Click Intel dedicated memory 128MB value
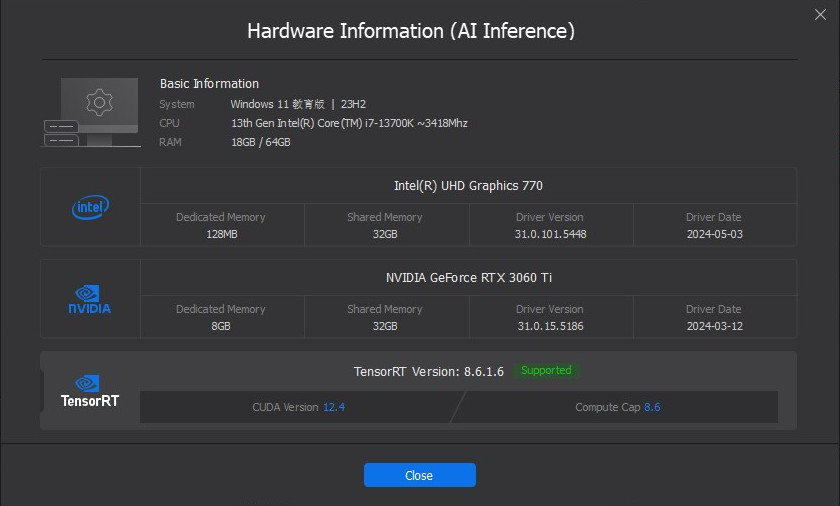The image size is (840, 506). 221,234
